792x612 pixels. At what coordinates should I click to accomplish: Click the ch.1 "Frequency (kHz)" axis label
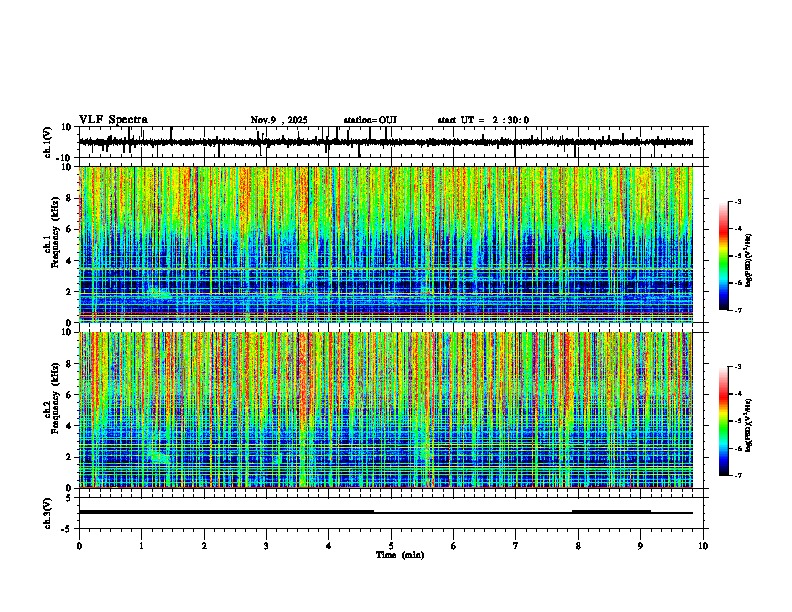55,232
